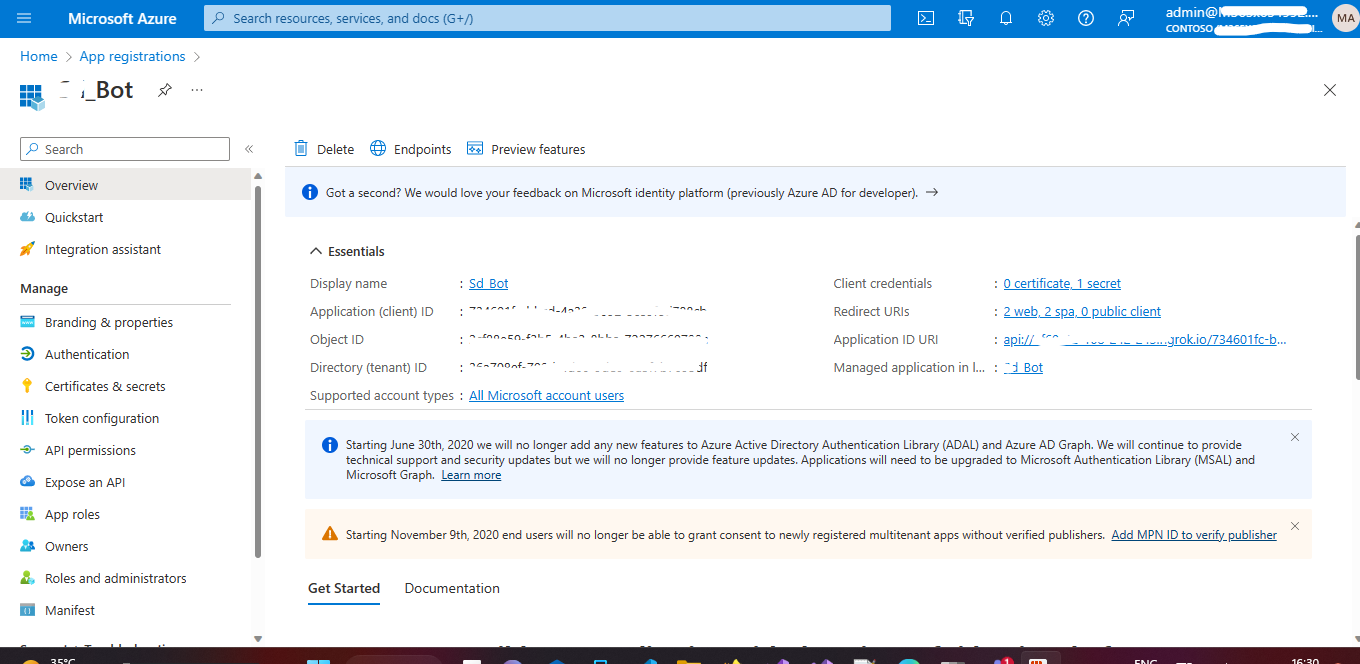Pin the Sd_Bot overview page
This screenshot has height=664, width=1360.
(163, 90)
